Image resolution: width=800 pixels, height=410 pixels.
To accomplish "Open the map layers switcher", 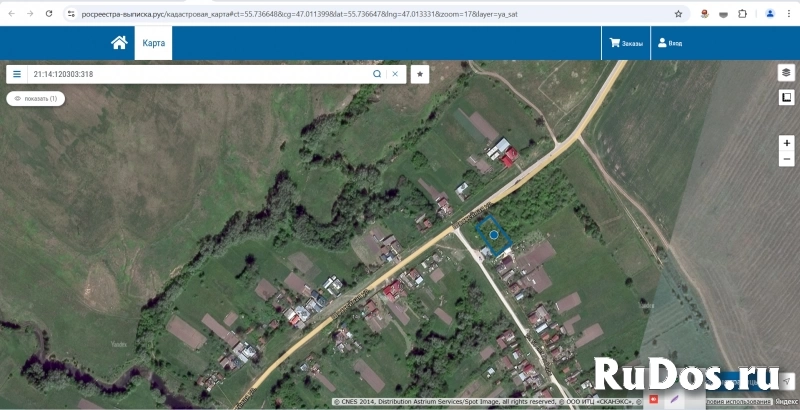I will (x=786, y=73).
